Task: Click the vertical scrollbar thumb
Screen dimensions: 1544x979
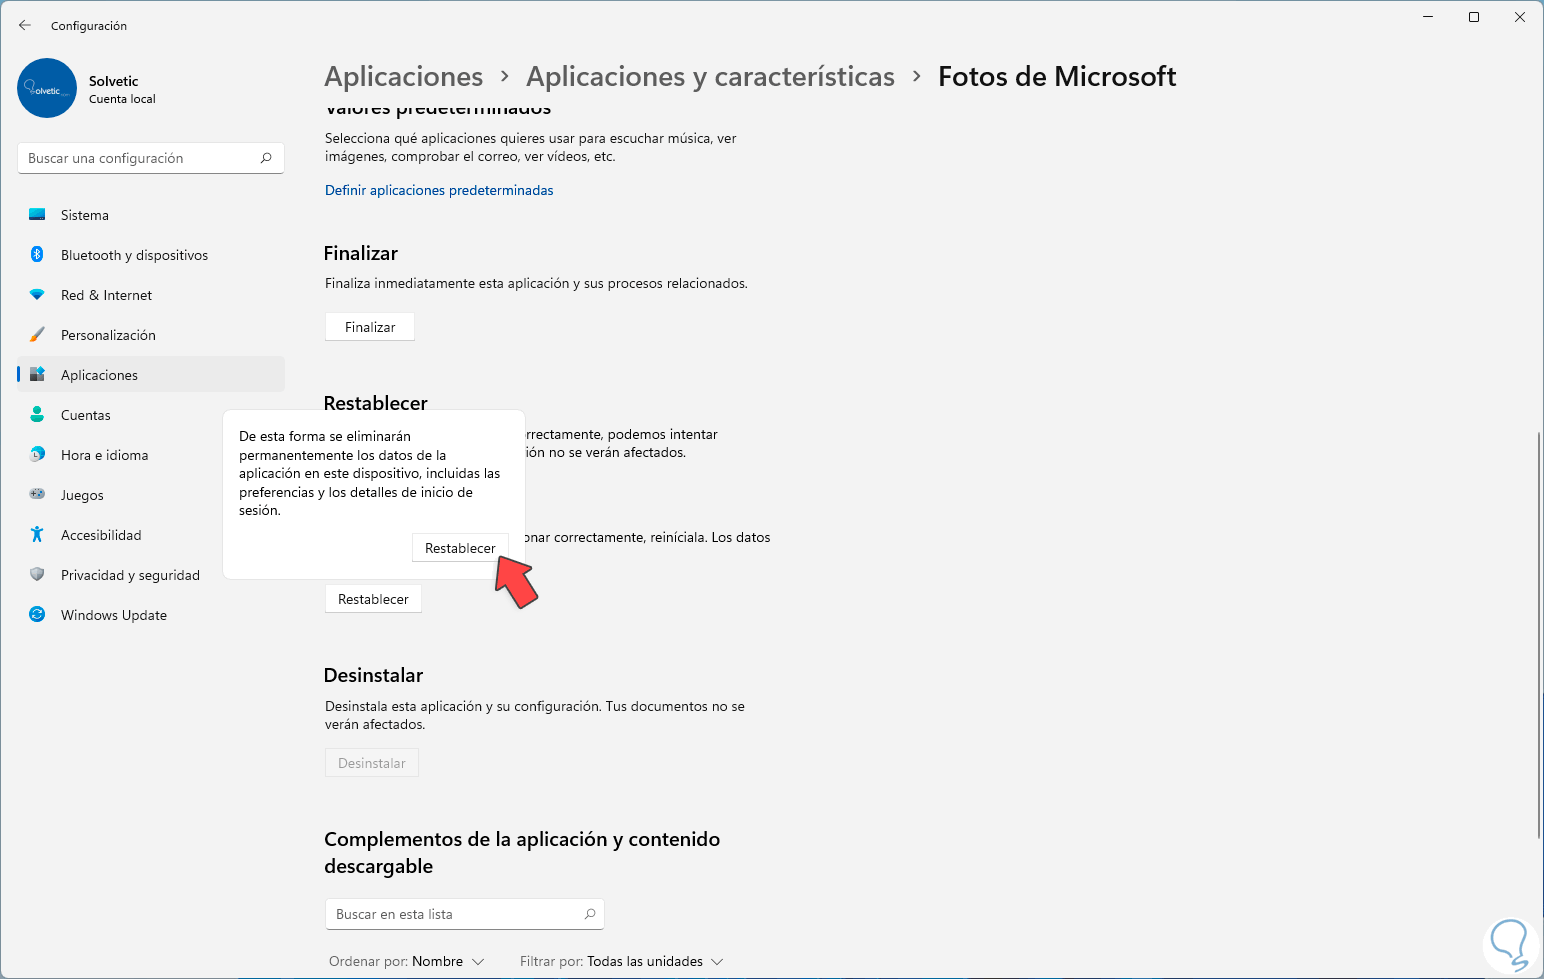Action: (x=1539, y=635)
